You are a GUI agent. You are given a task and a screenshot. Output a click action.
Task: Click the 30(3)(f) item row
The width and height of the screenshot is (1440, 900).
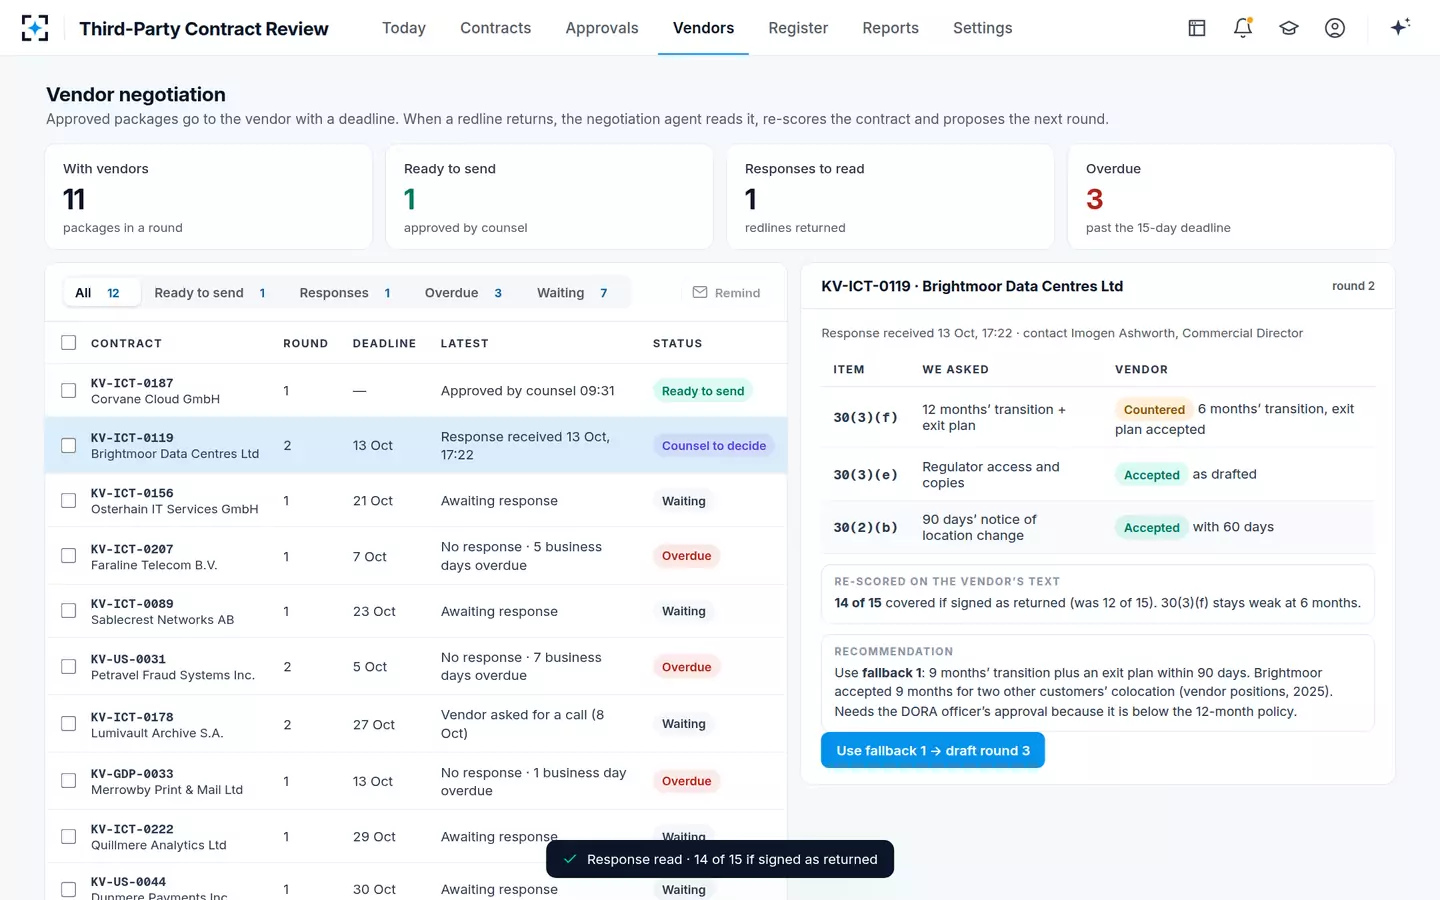[x=1098, y=418]
